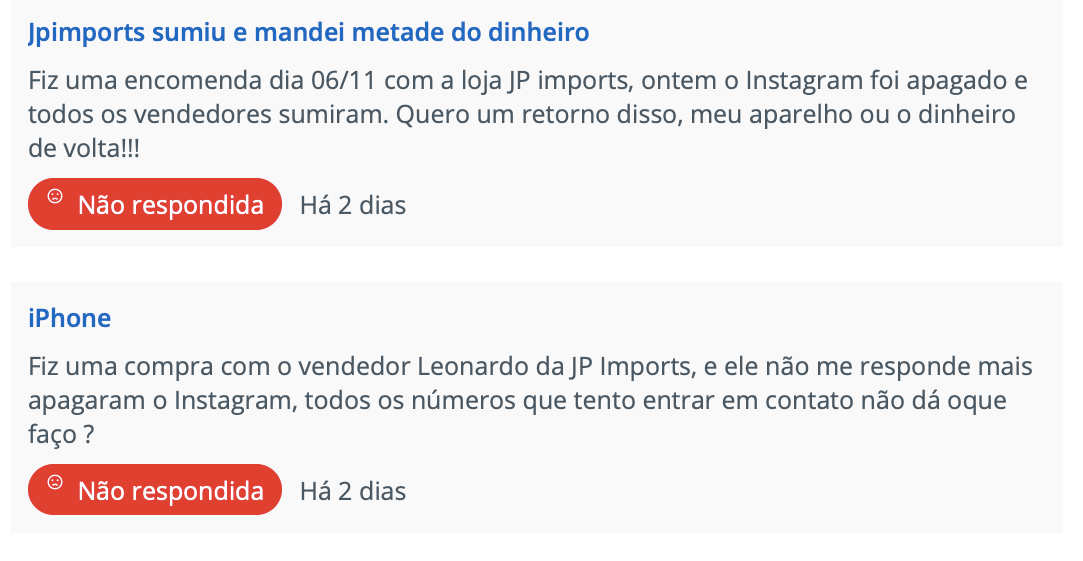
Task: Click the "faço ?" closing line
Action: (61, 435)
